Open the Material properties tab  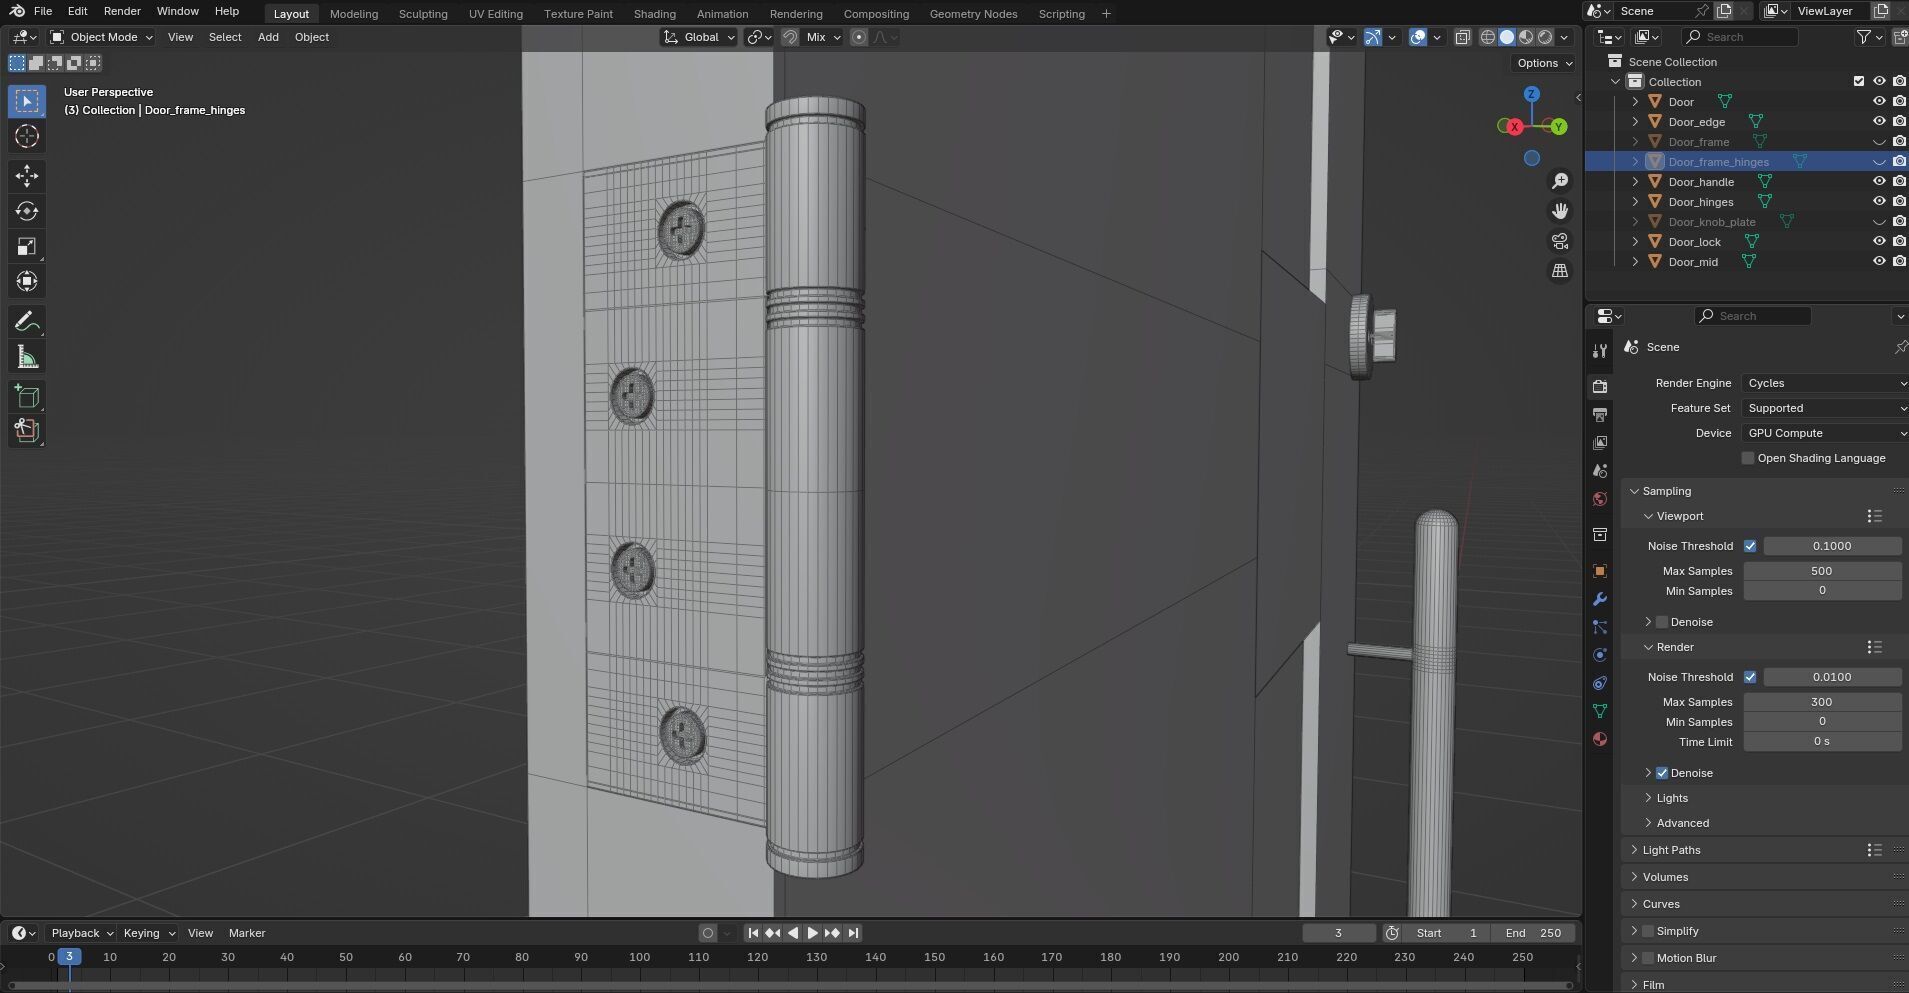pos(1600,739)
